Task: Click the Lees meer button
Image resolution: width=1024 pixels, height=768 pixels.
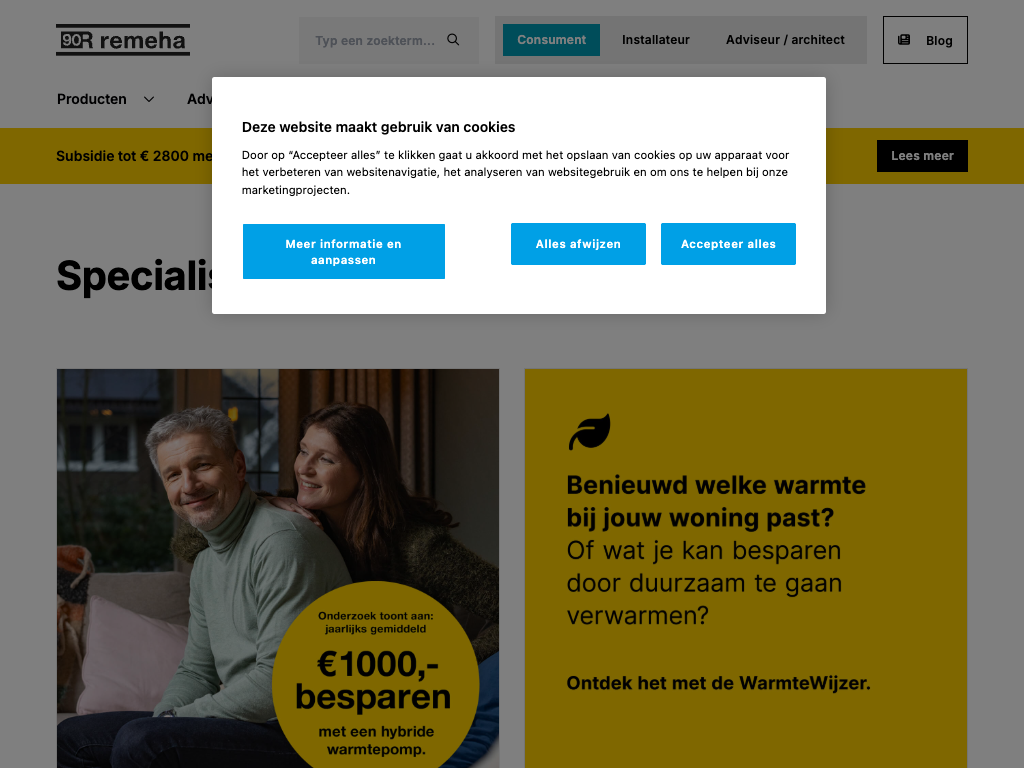Action: (x=922, y=156)
